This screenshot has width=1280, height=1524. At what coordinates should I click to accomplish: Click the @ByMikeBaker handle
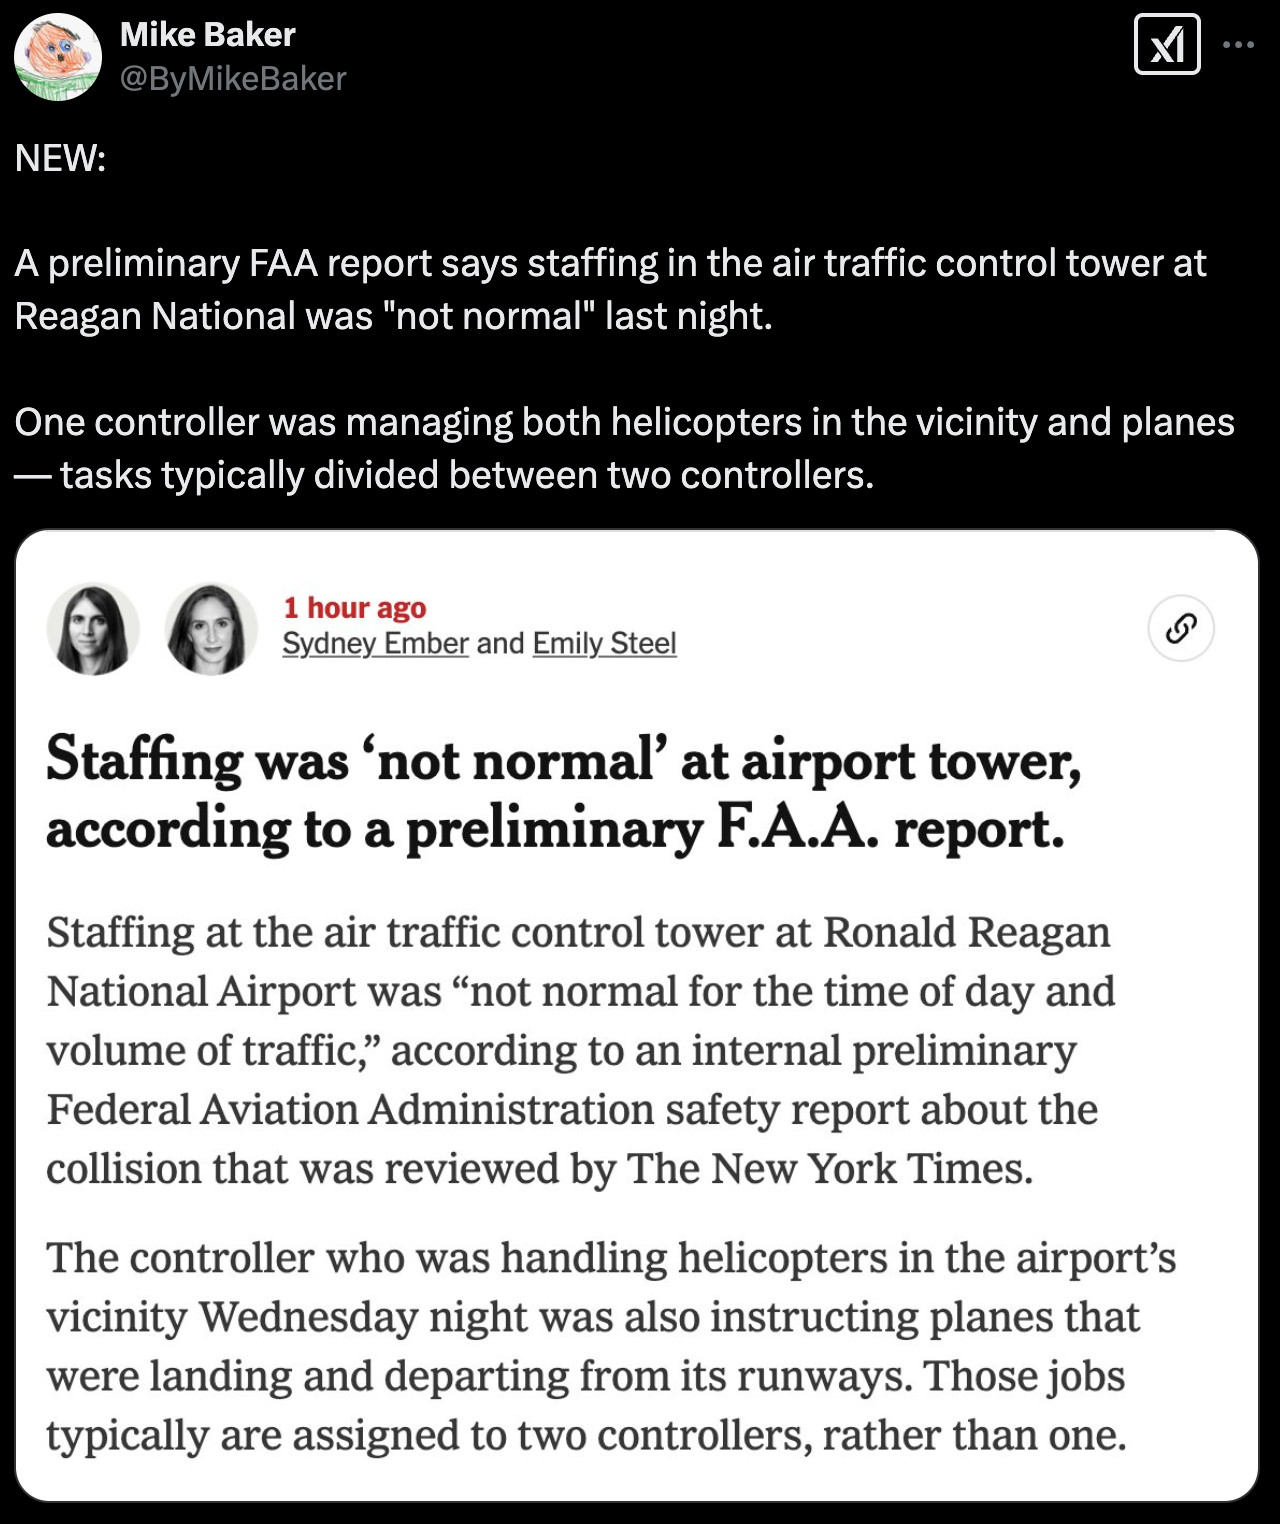pyautogui.click(x=233, y=78)
